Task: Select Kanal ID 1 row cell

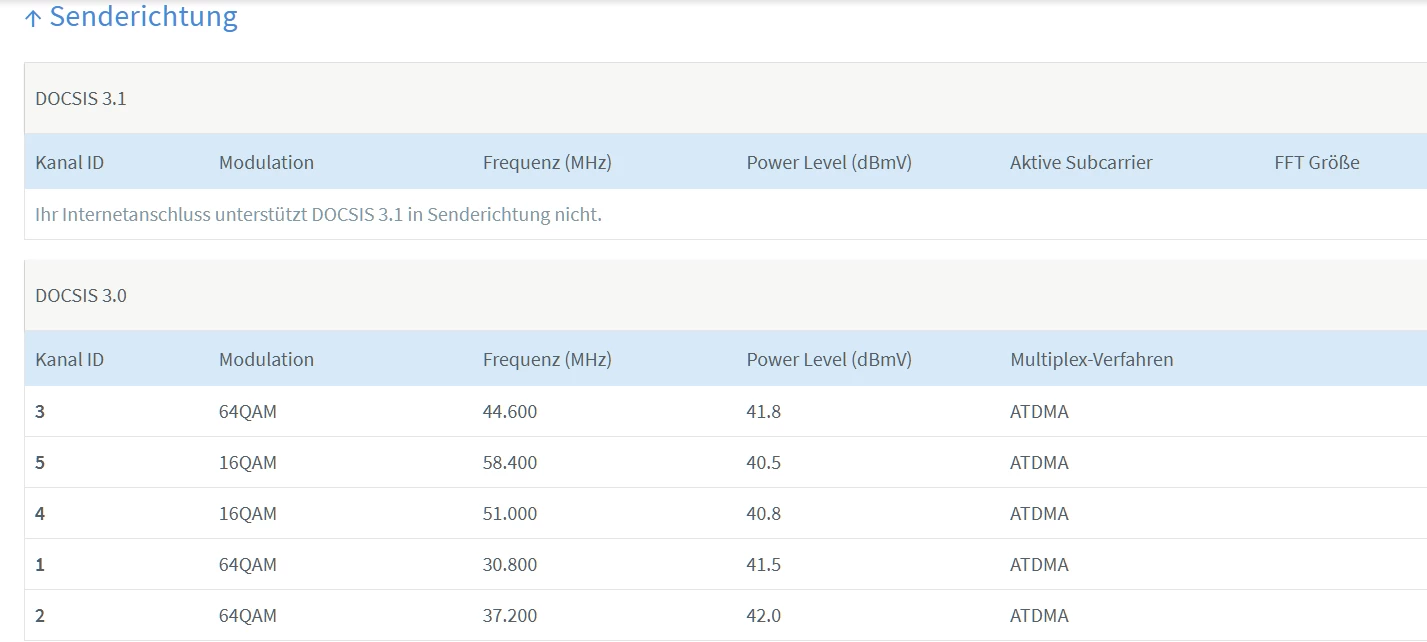Action: [40, 565]
